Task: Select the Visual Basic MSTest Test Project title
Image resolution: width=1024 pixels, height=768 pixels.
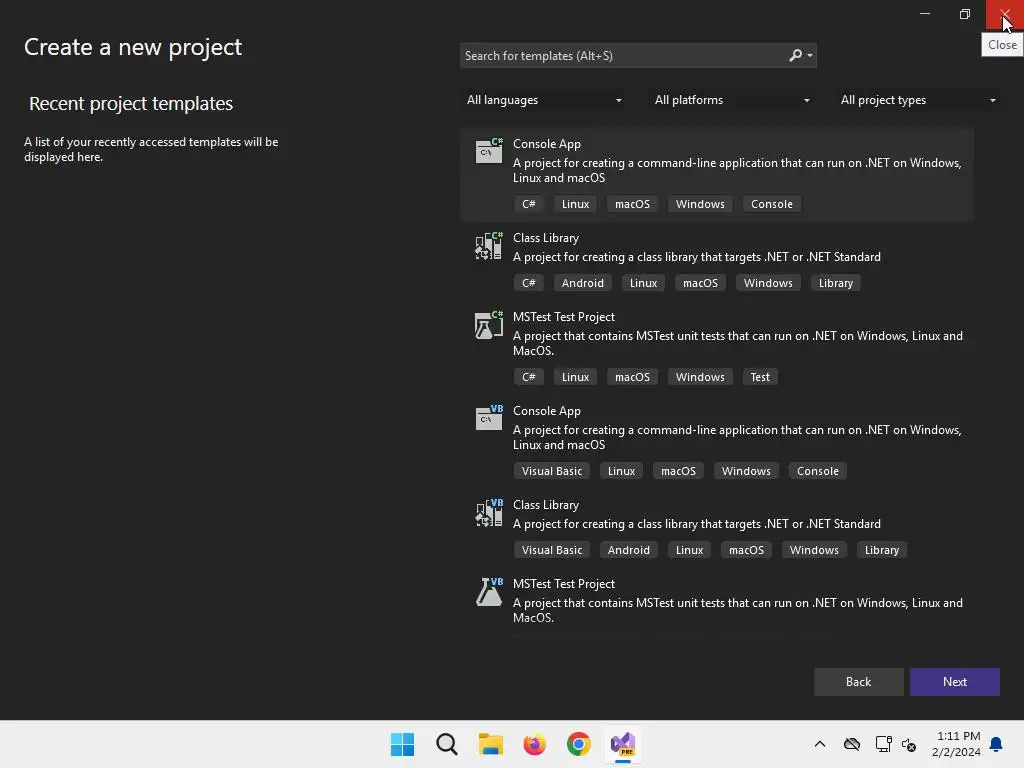Action: point(564,584)
